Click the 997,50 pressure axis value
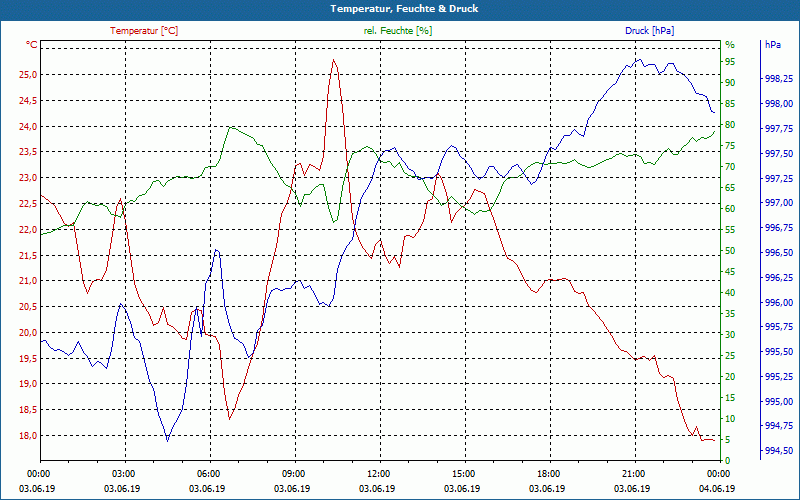 (779, 154)
